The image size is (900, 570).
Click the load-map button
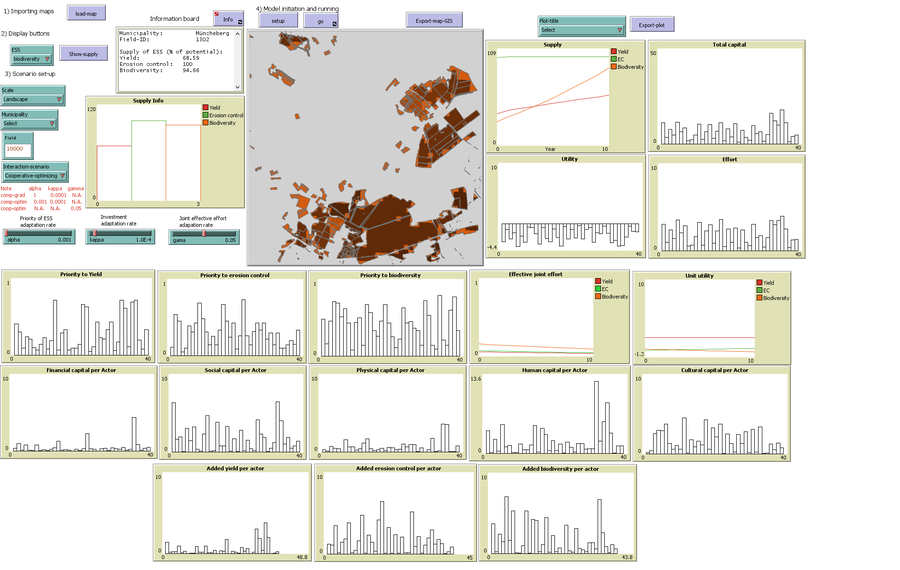(x=86, y=13)
